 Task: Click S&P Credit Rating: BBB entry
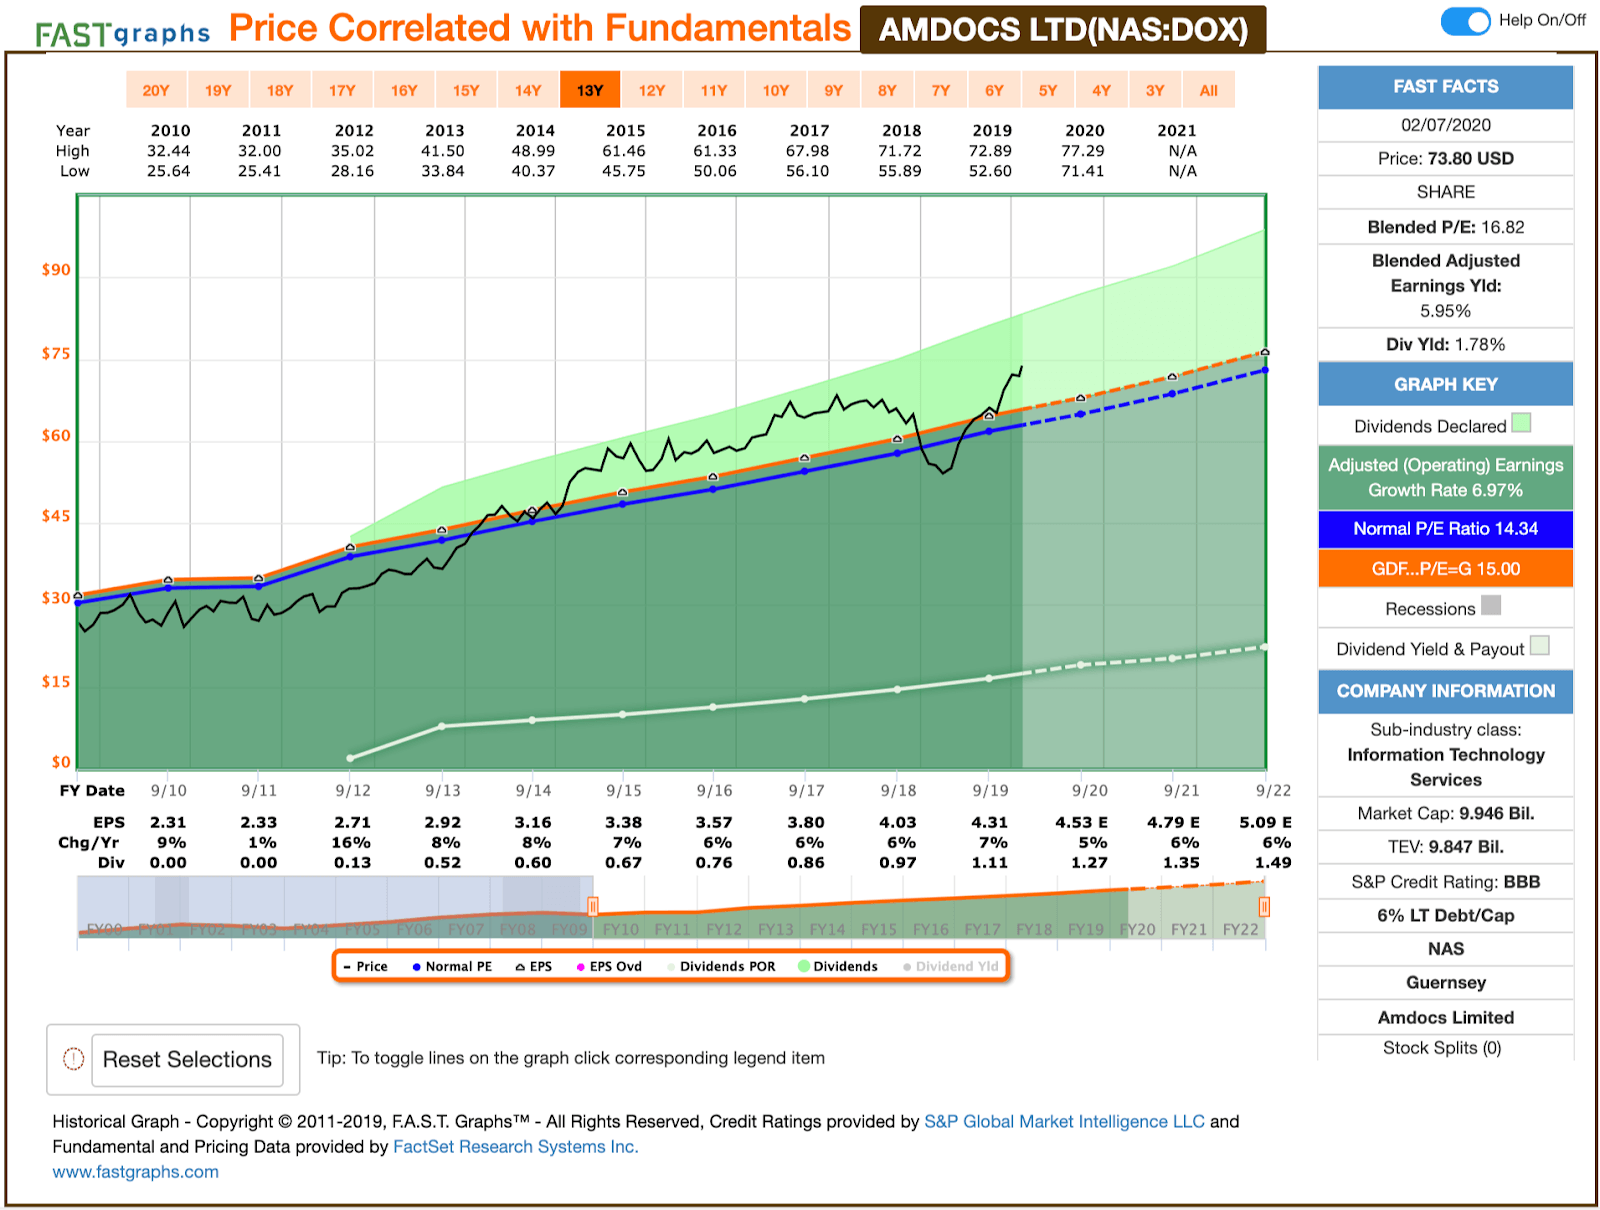tap(1445, 882)
